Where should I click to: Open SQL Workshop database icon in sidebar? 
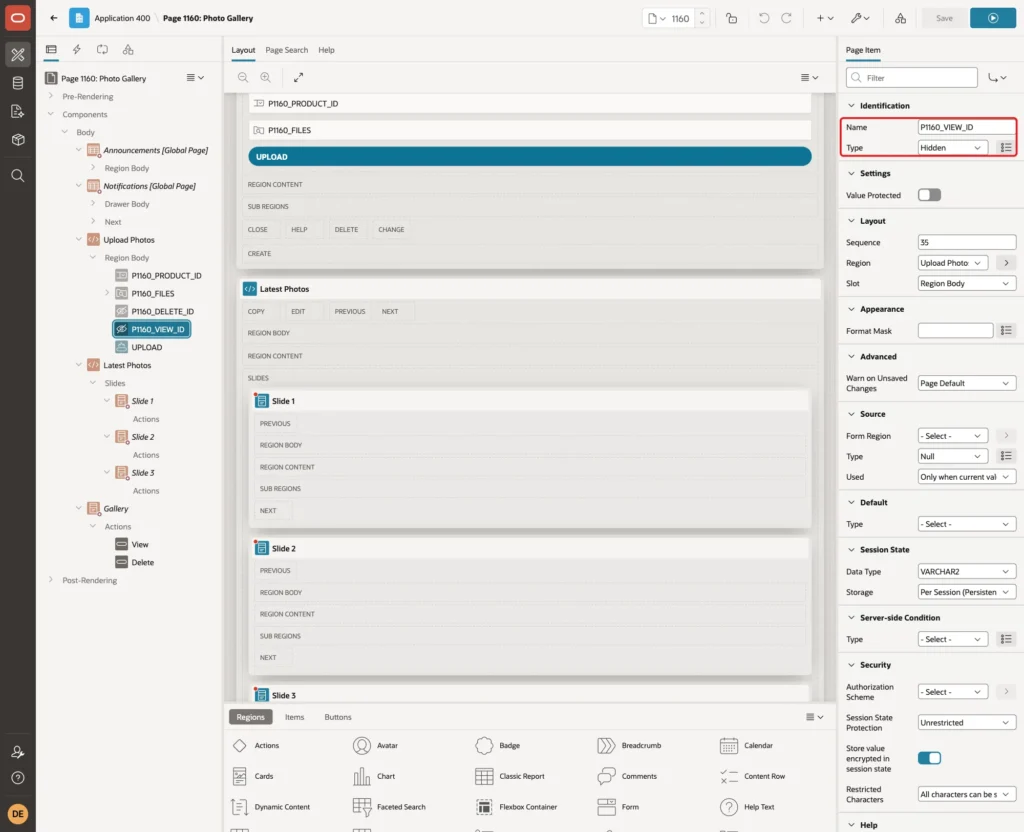pos(18,83)
